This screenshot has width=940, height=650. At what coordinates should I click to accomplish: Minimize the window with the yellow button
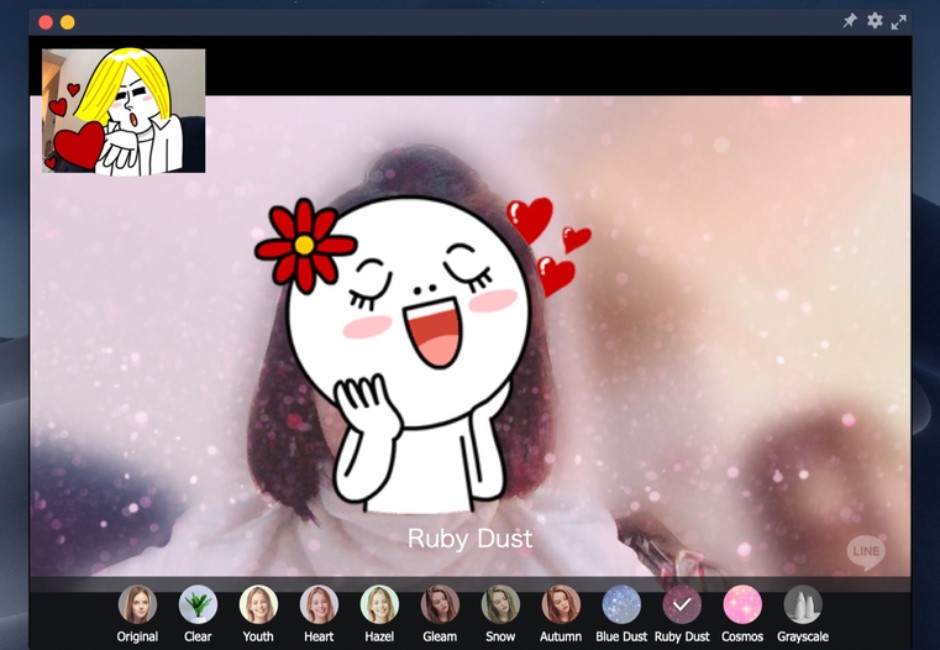67,22
